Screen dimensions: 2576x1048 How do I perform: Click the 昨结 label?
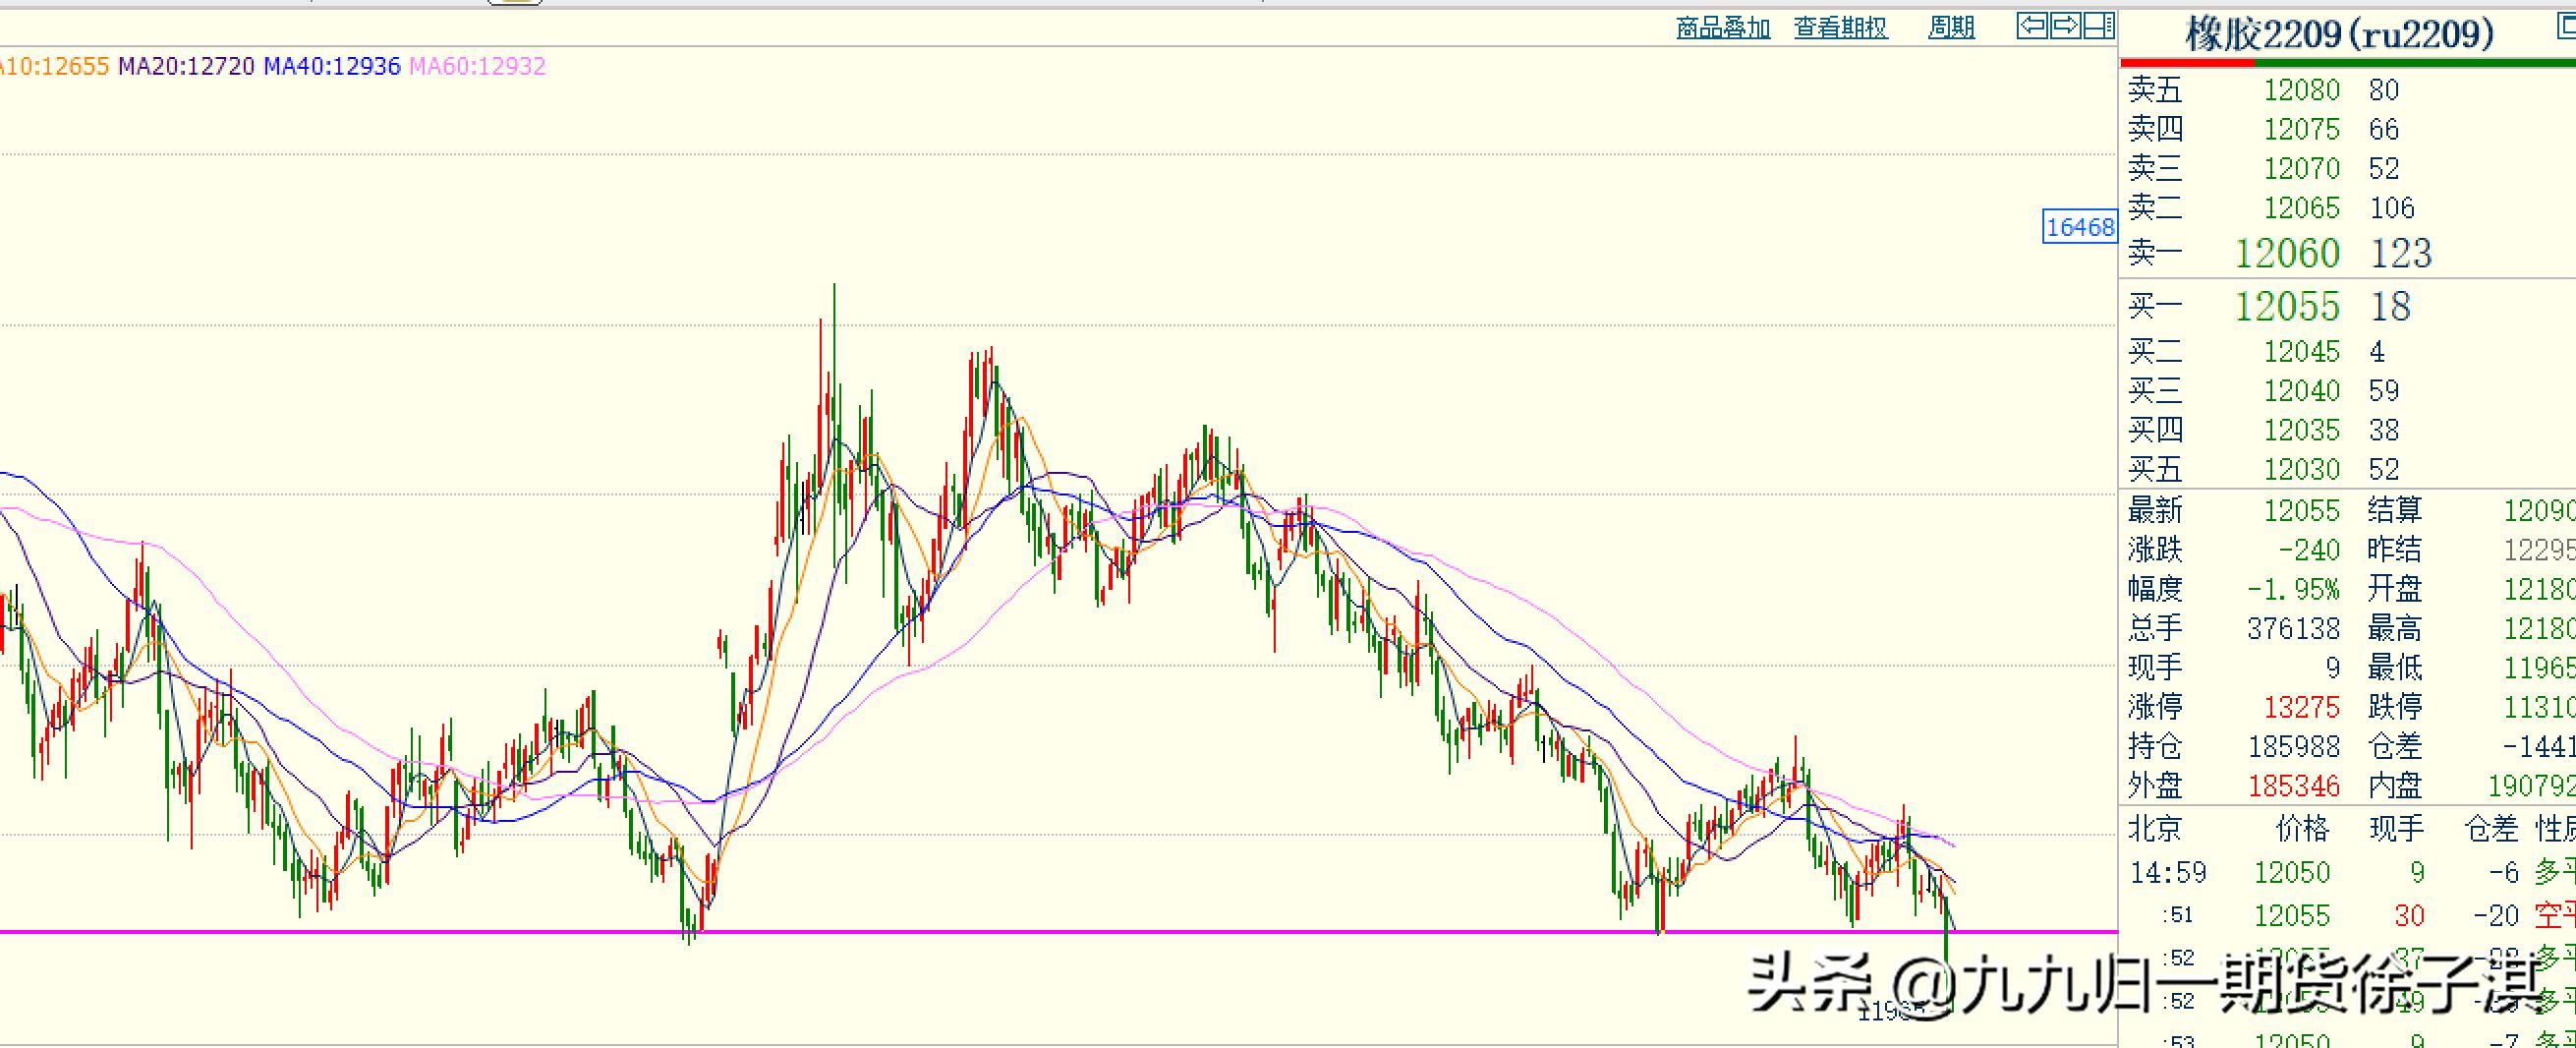point(2395,550)
